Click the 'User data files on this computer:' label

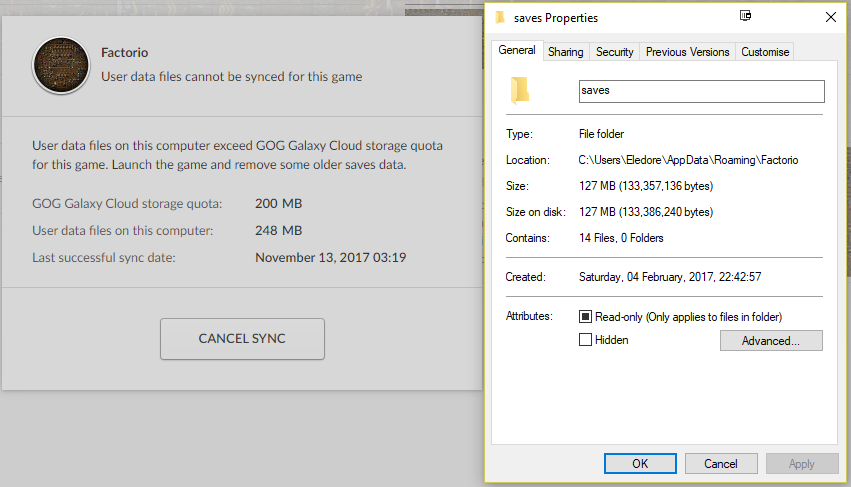point(123,231)
